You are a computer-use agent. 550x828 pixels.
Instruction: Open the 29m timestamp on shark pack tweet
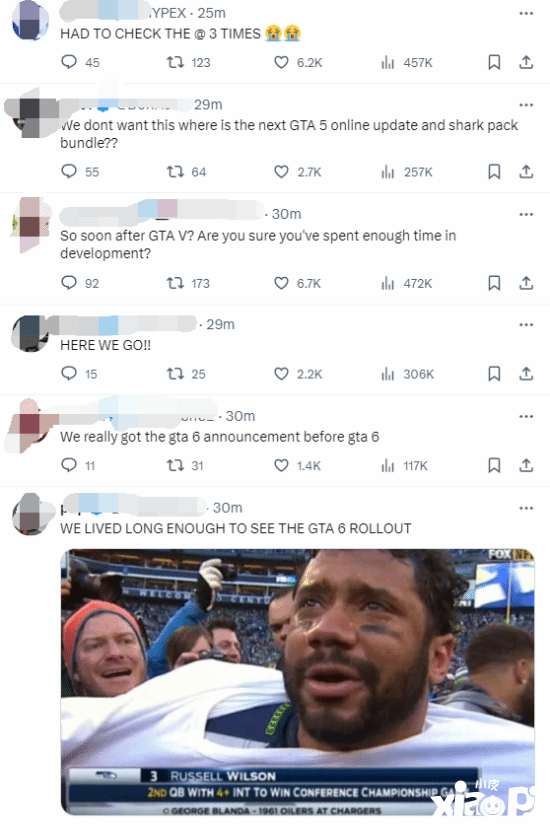[208, 105]
